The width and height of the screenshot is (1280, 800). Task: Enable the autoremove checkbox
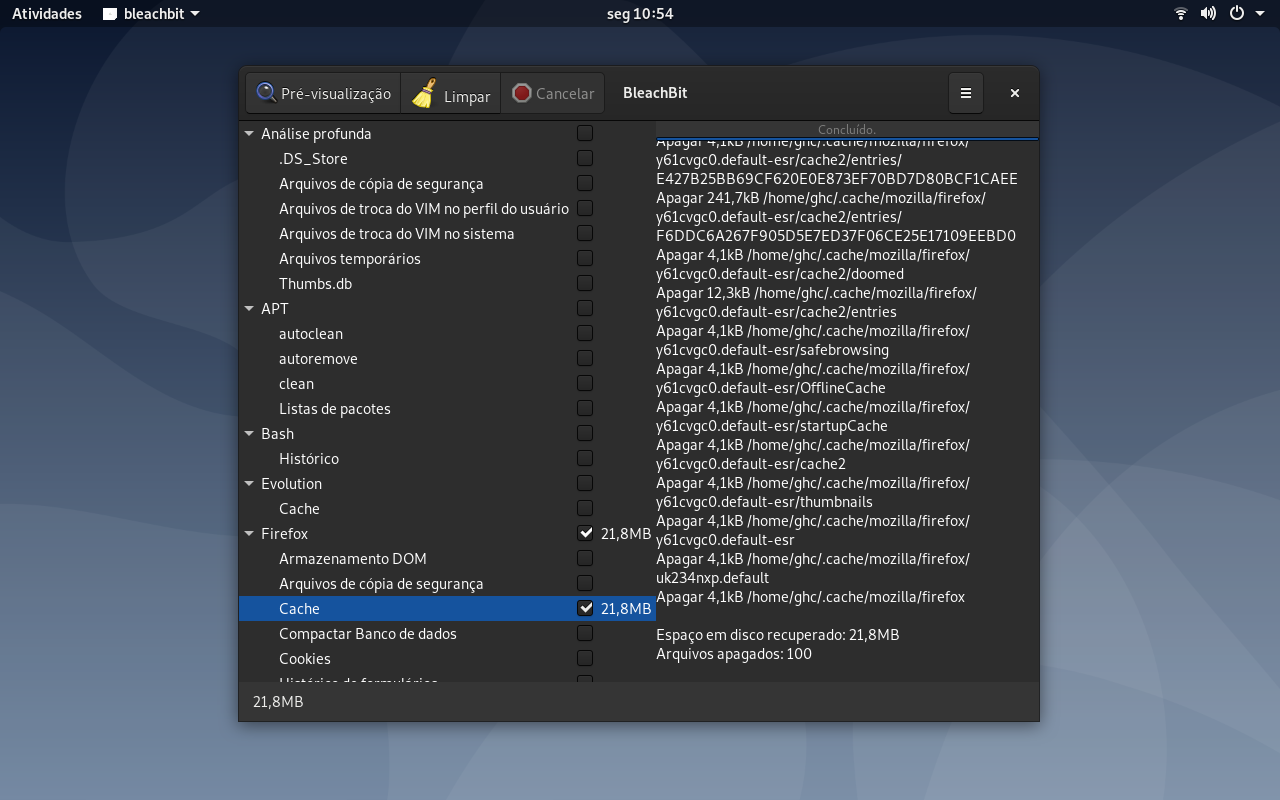[x=585, y=358]
